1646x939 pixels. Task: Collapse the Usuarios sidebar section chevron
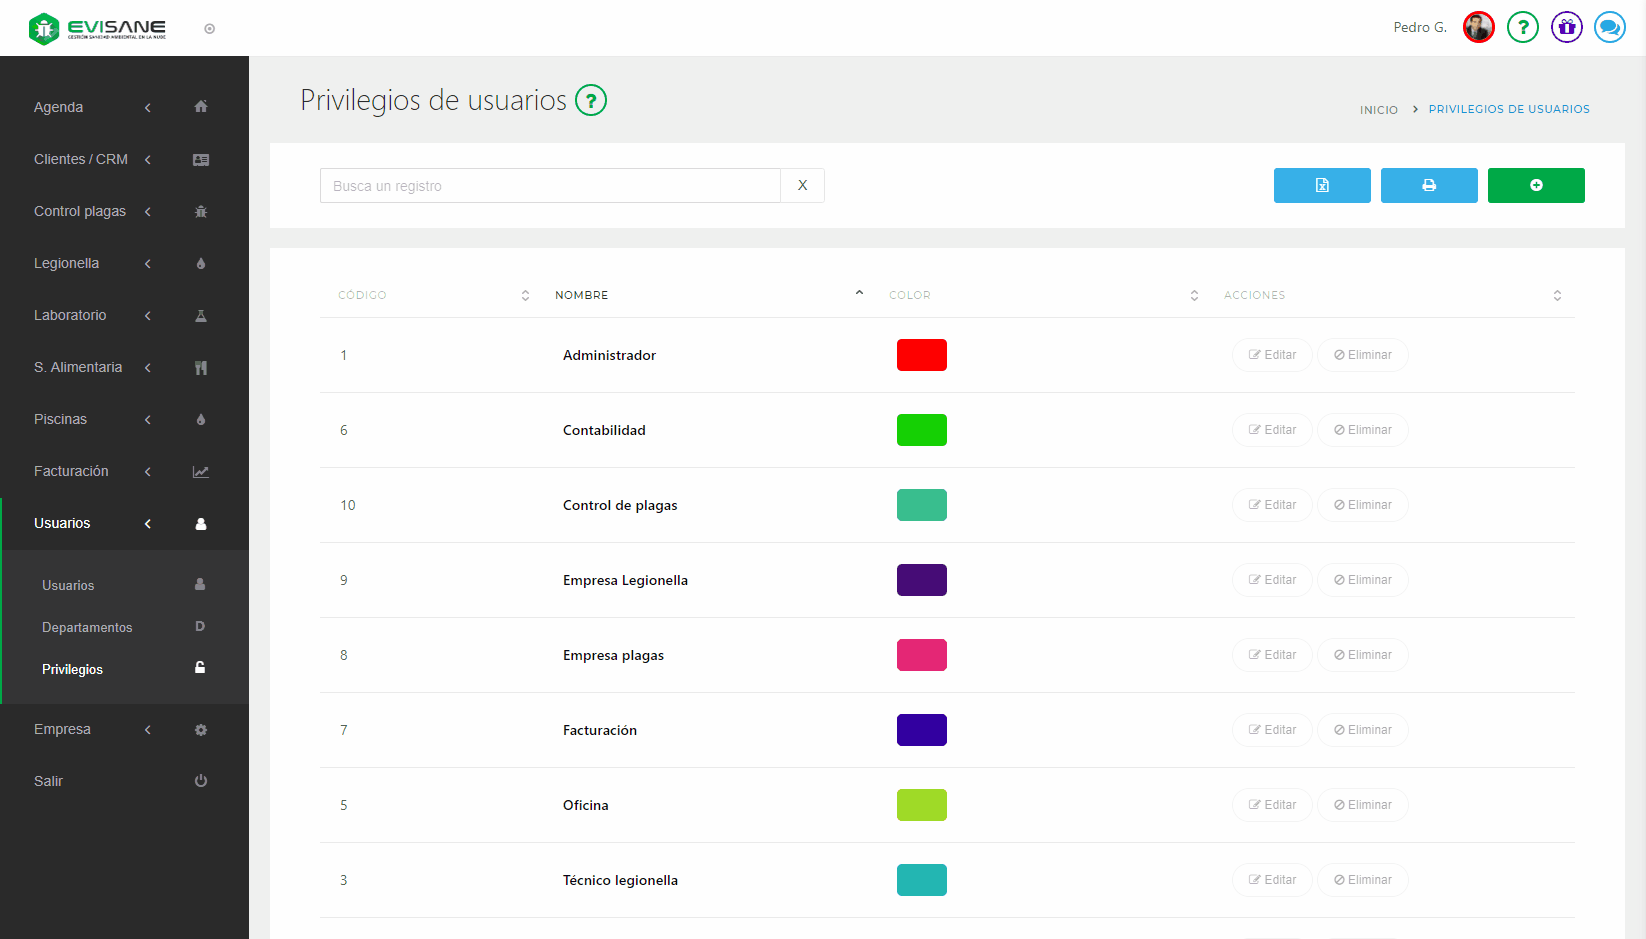(147, 523)
